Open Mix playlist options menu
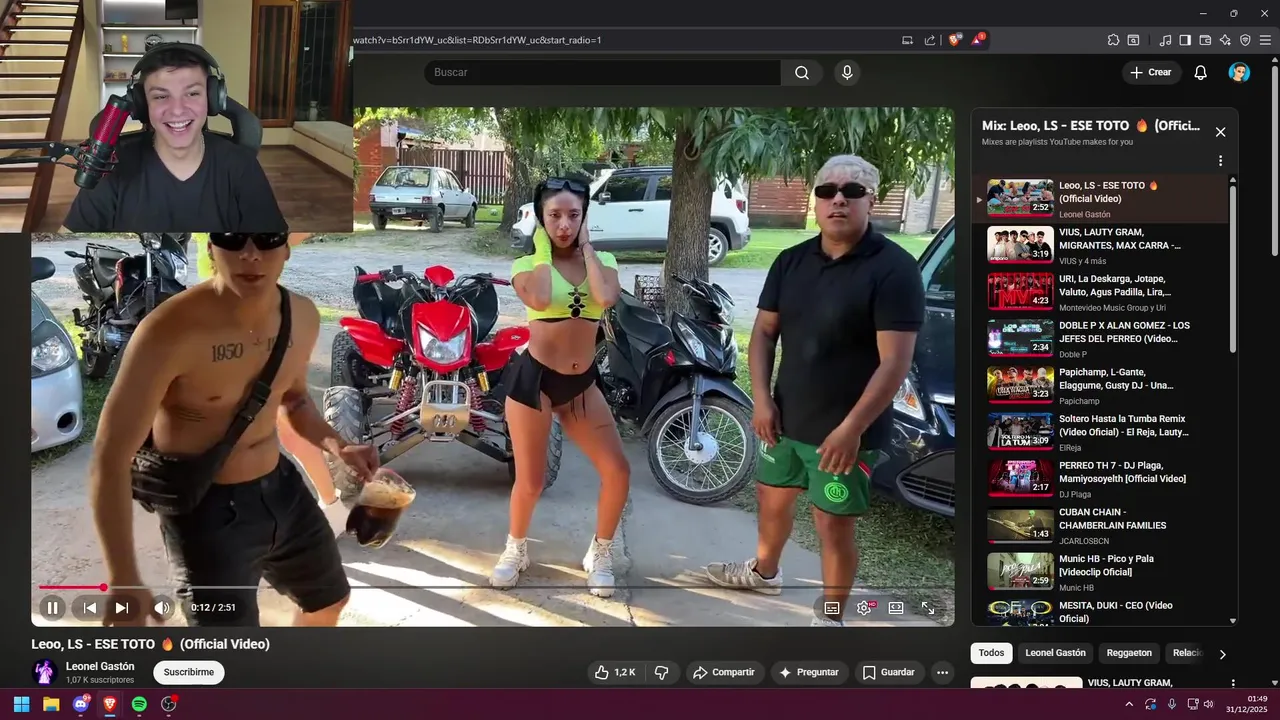Screen dimensions: 1280x720 [1220, 161]
